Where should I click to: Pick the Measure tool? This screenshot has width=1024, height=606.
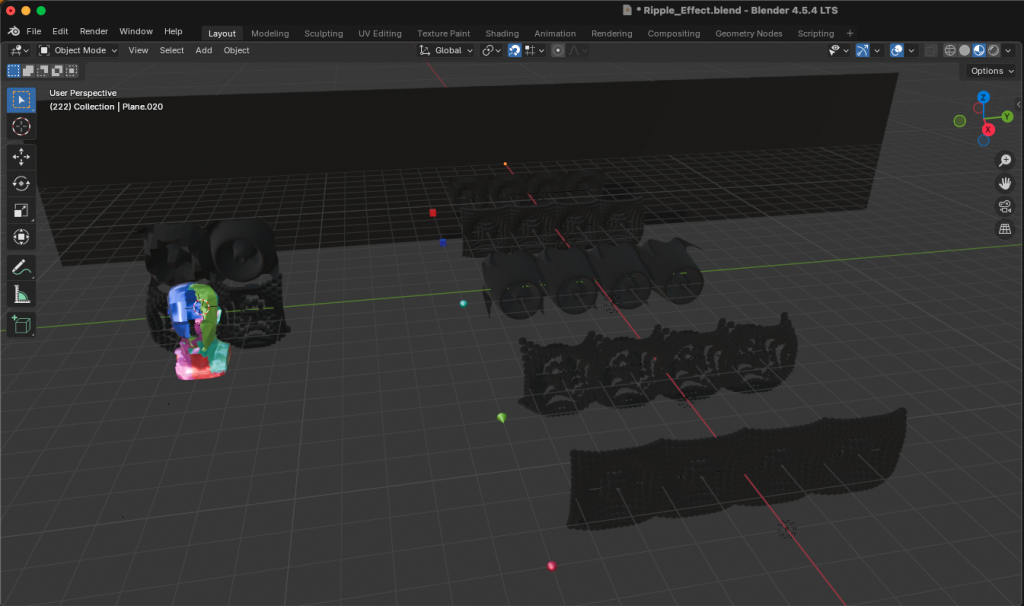coord(21,294)
